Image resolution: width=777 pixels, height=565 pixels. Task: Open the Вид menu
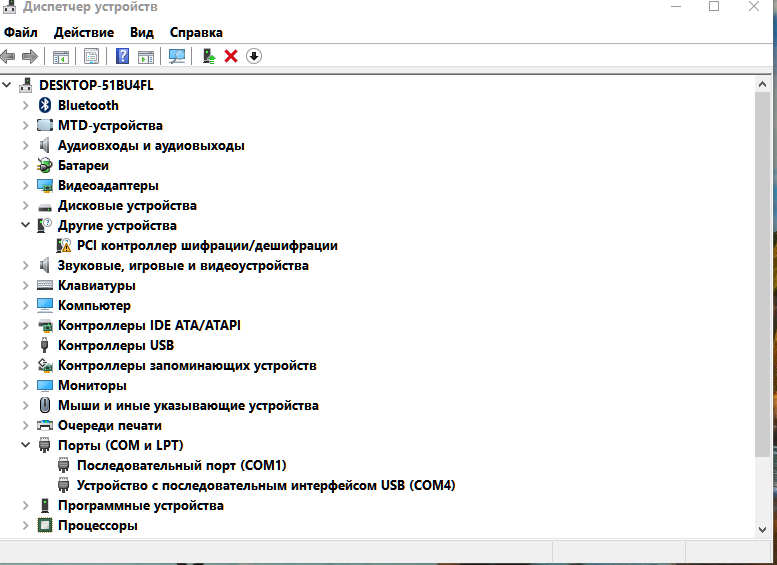[x=141, y=33]
